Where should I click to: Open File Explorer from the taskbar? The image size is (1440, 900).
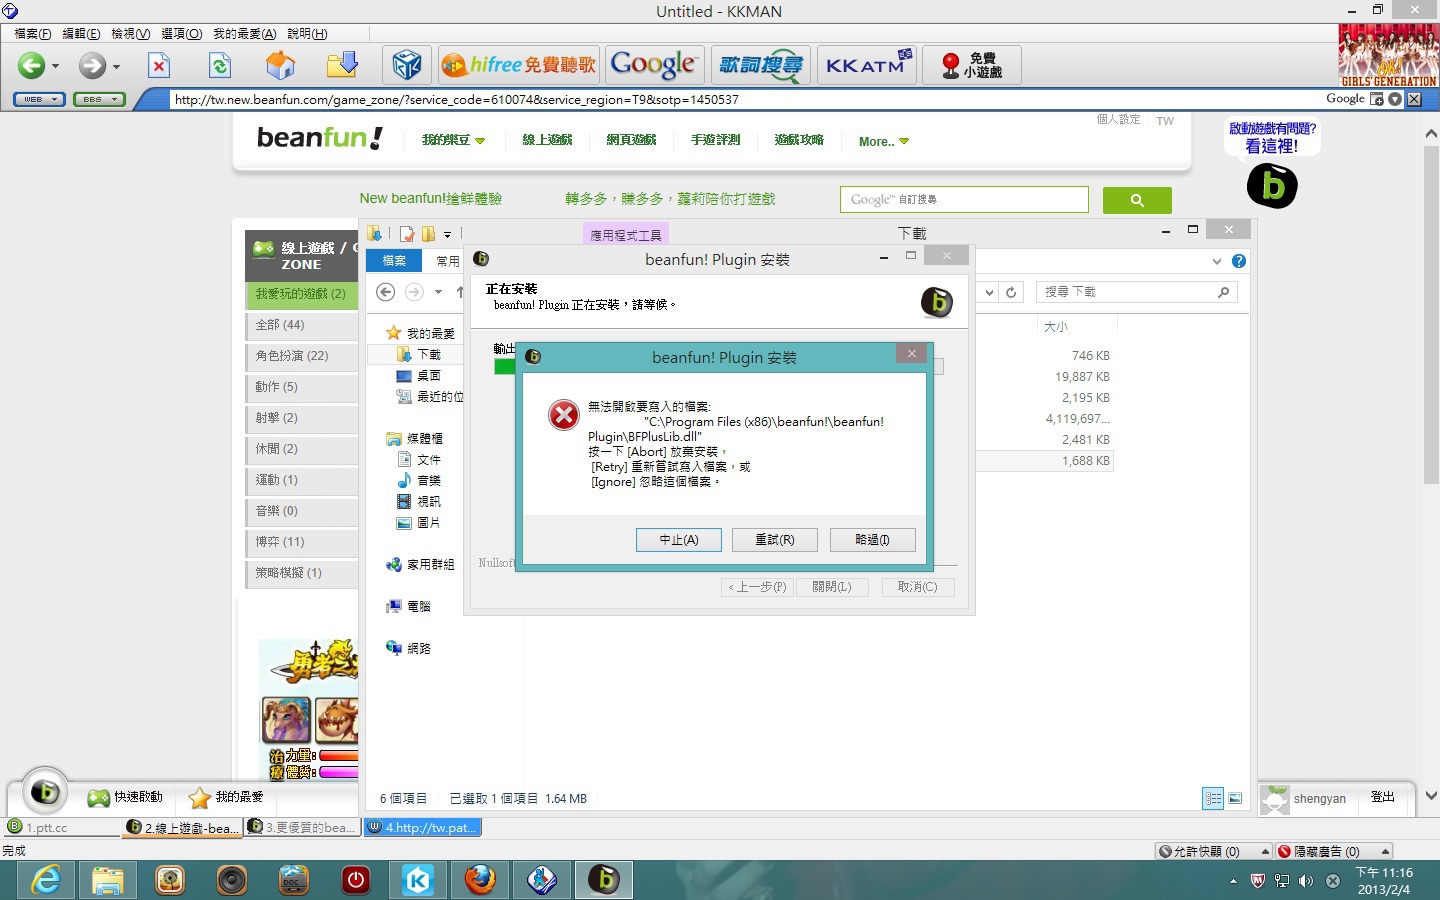(108, 880)
